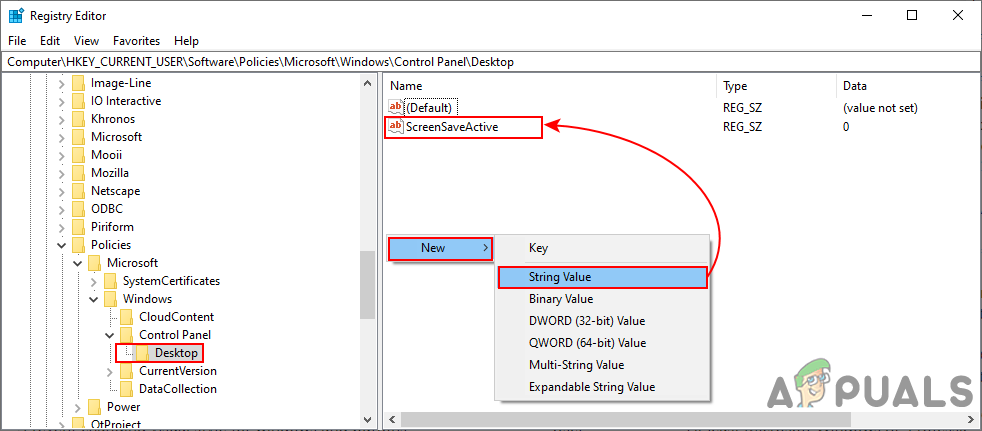Click the Windows folder icon in tree

110,299
